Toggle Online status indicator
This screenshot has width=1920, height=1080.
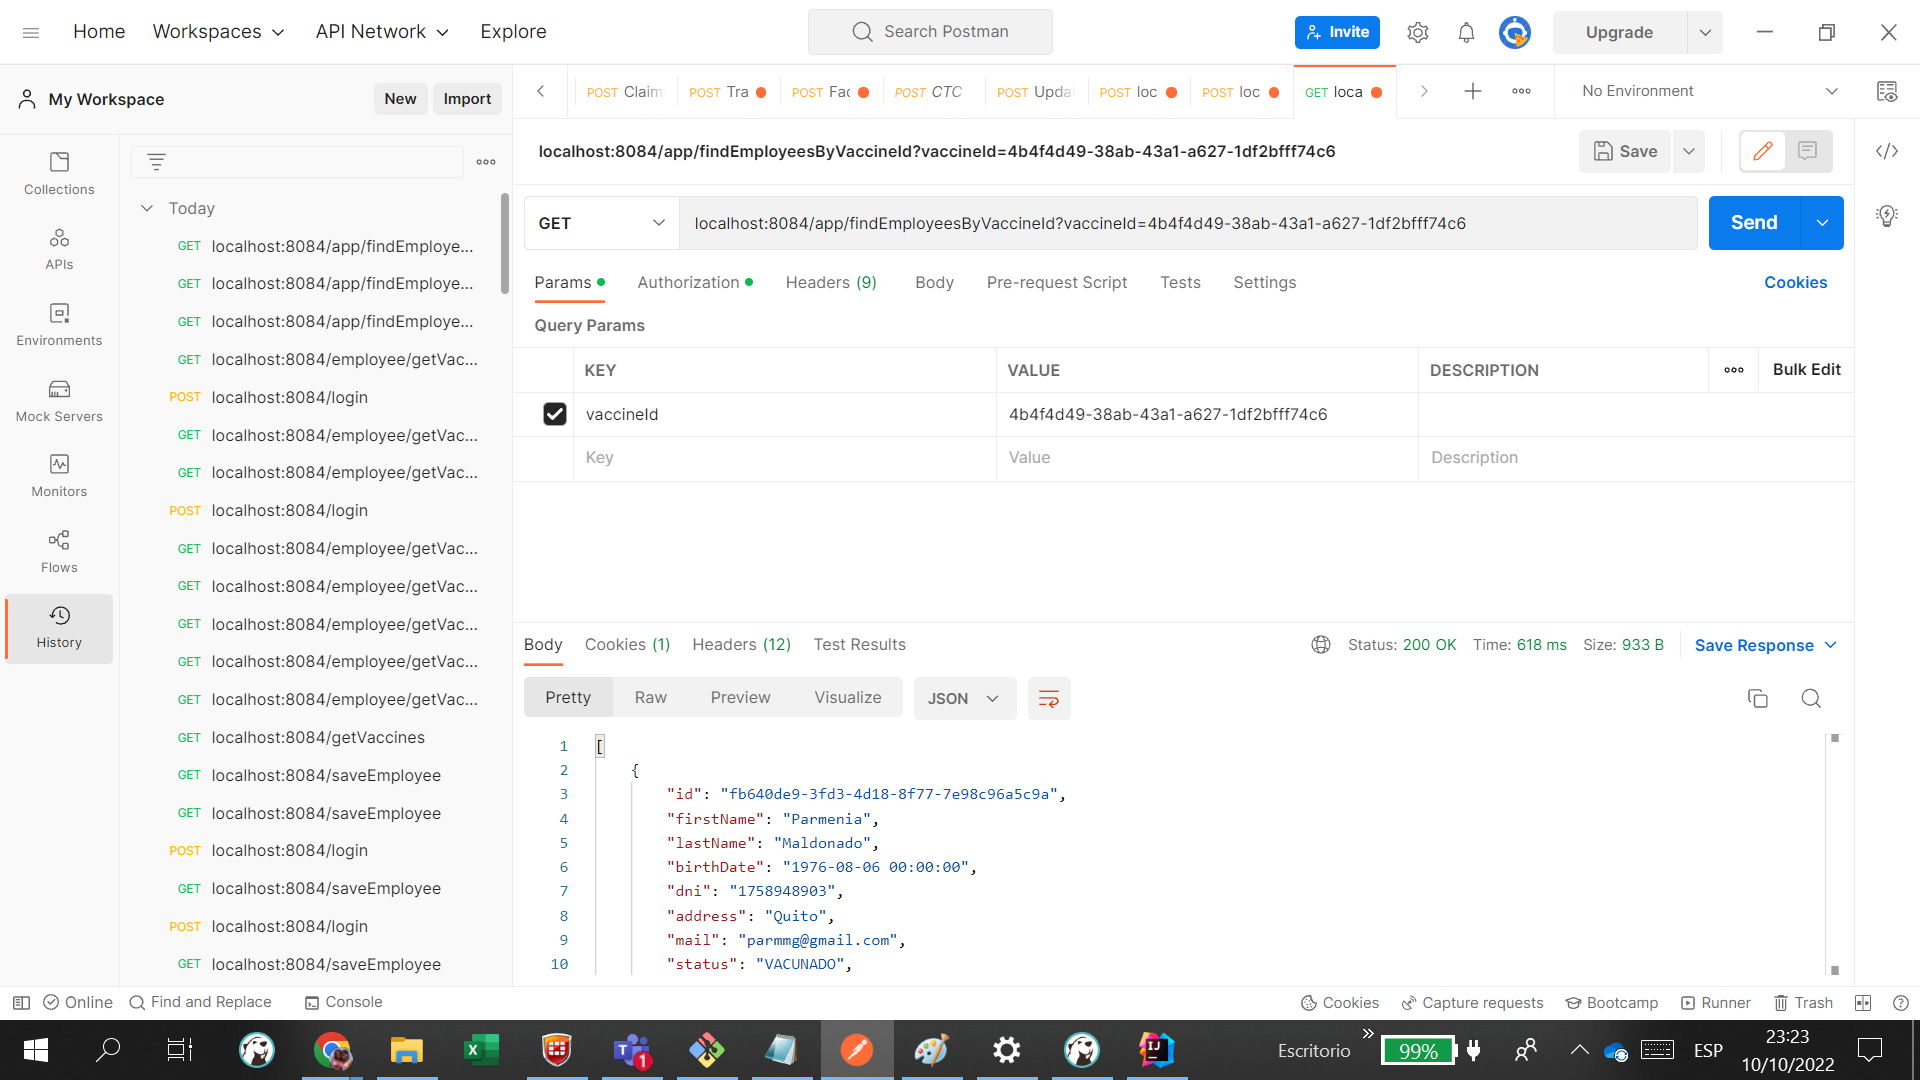[x=77, y=1002]
